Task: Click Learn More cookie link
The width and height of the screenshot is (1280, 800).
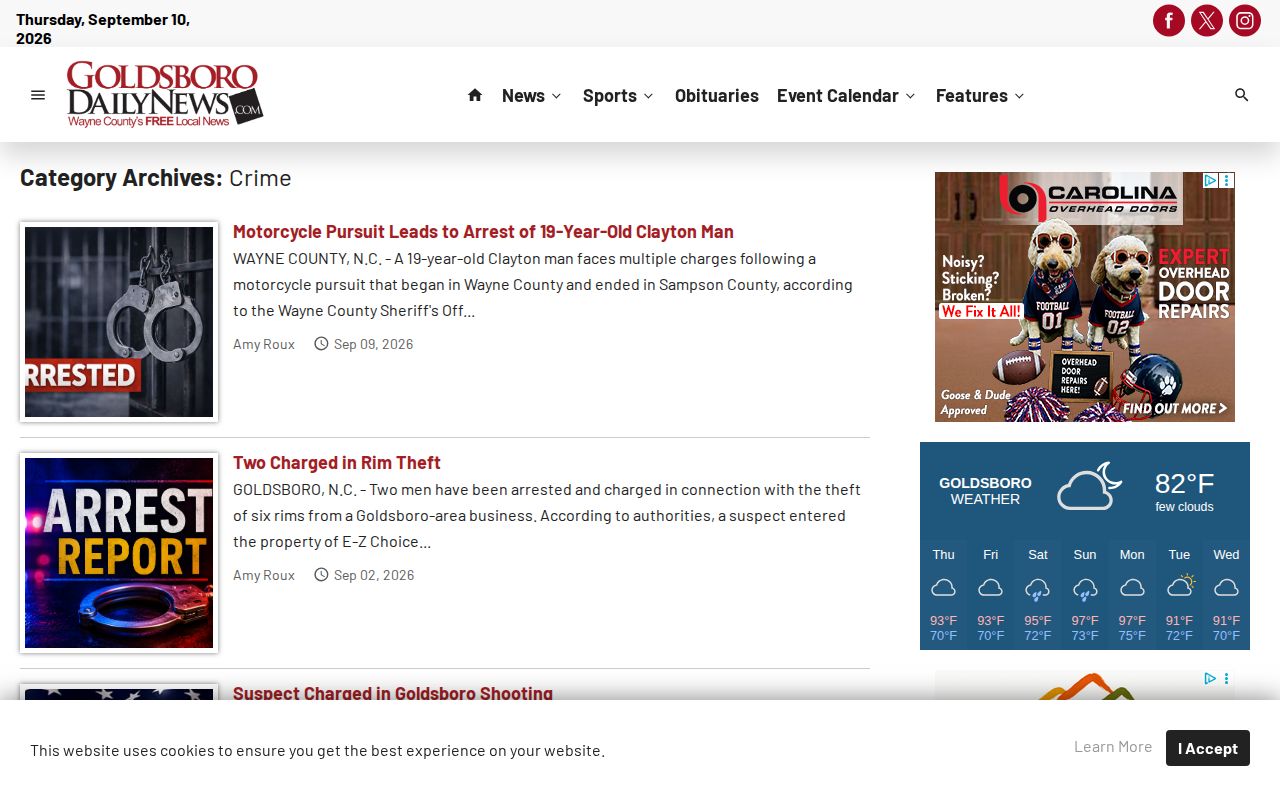Action: pyautogui.click(x=1113, y=746)
